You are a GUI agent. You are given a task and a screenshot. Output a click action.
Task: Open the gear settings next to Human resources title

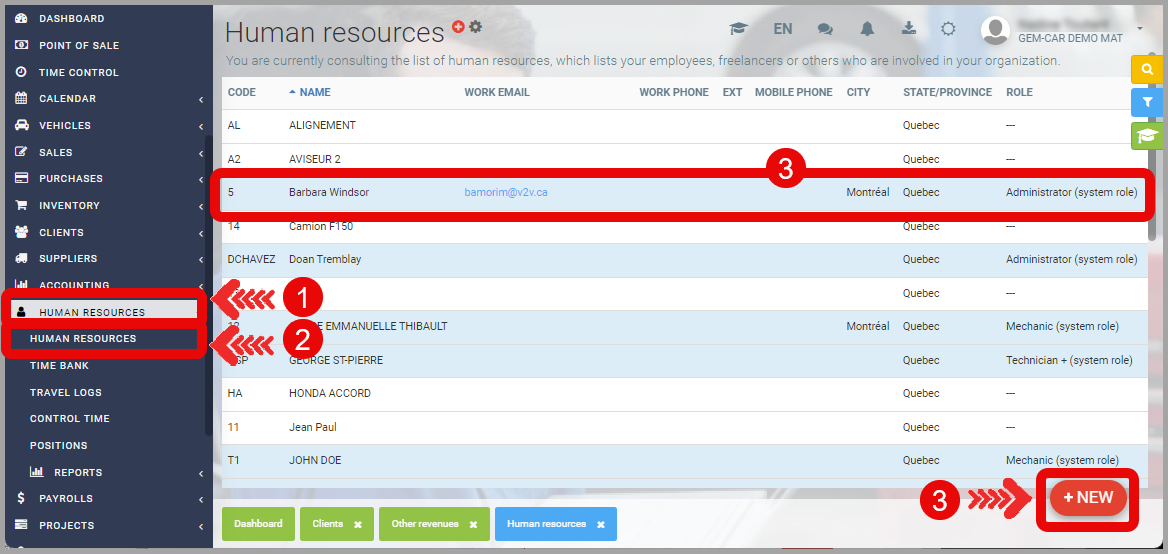pos(476,27)
